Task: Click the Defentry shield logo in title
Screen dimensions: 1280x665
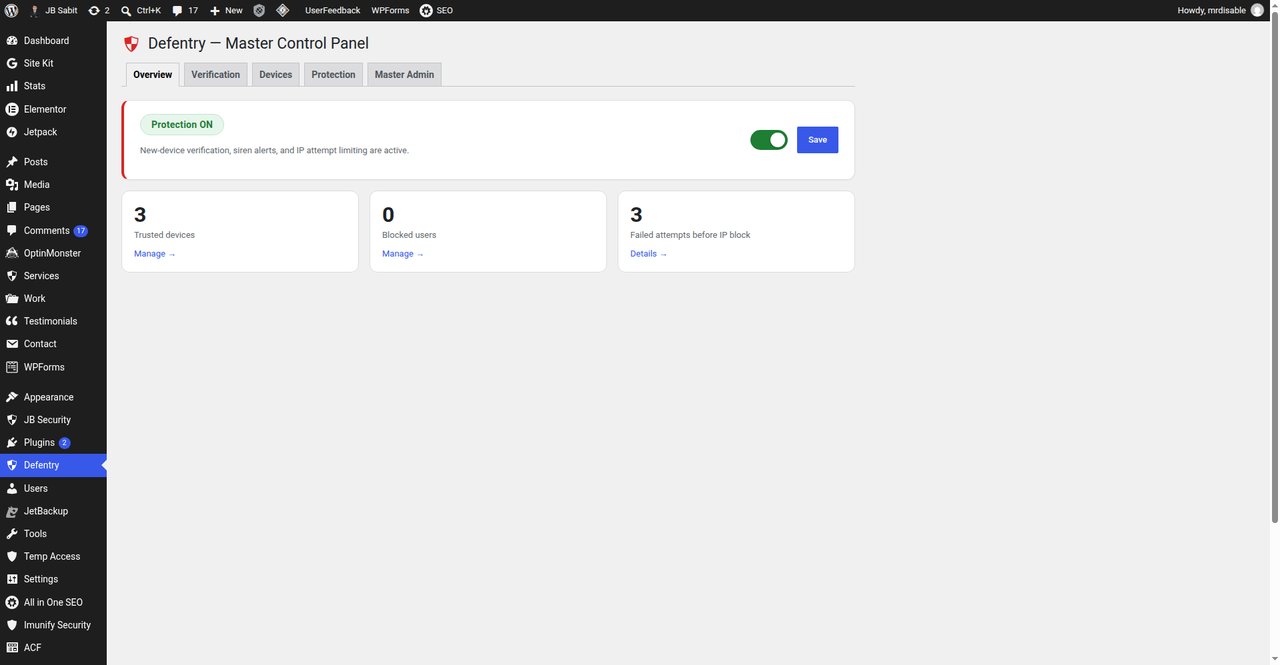Action: [x=131, y=44]
